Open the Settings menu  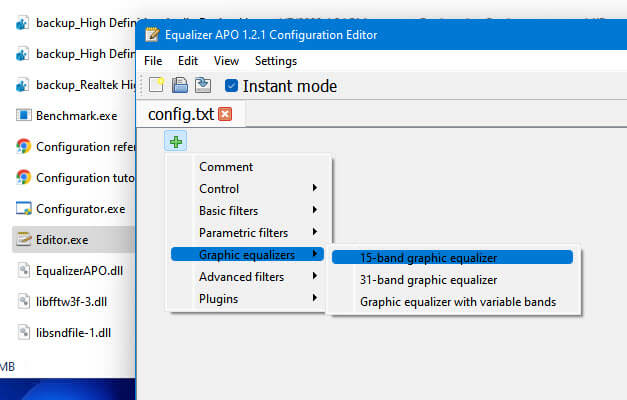(x=276, y=61)
